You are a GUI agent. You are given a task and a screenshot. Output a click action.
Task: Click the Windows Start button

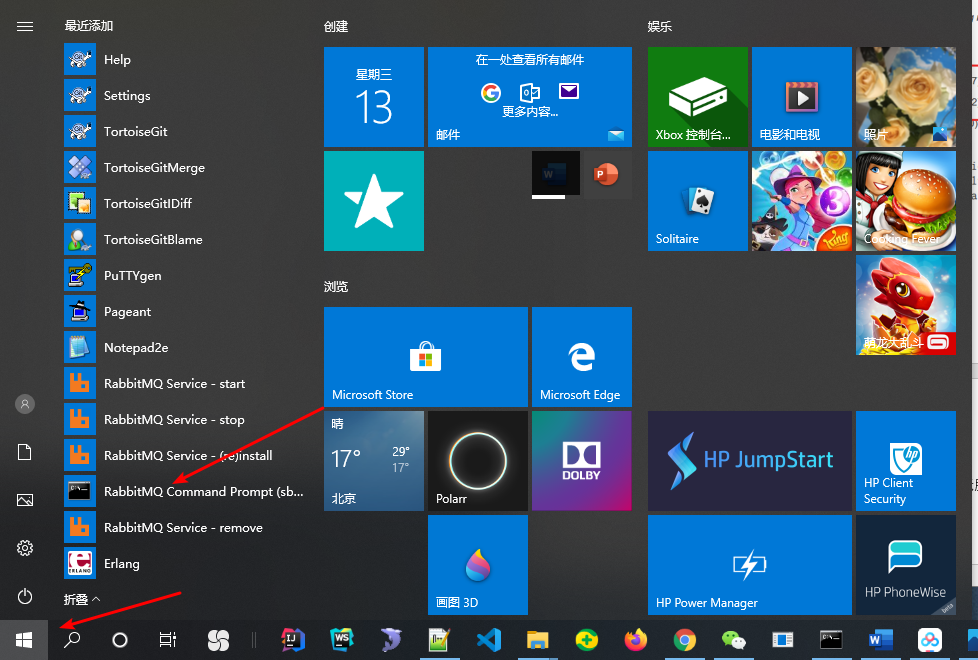[24, 640]
